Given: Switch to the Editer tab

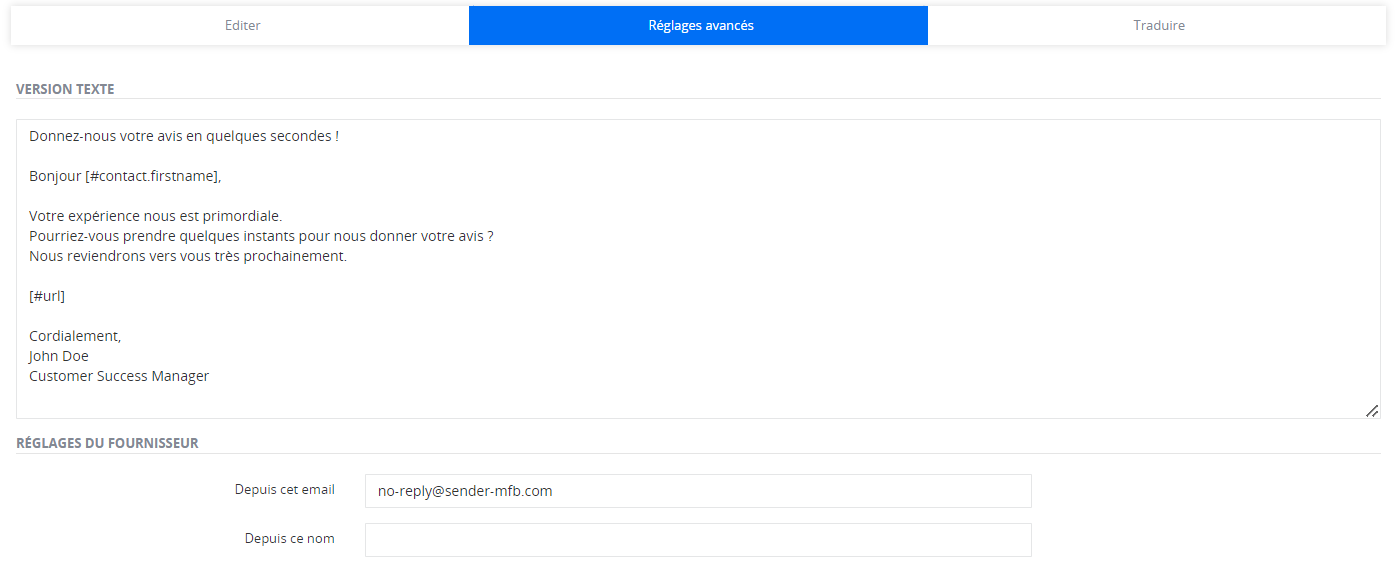Looking at the screenshot, I should coord(242,26).
